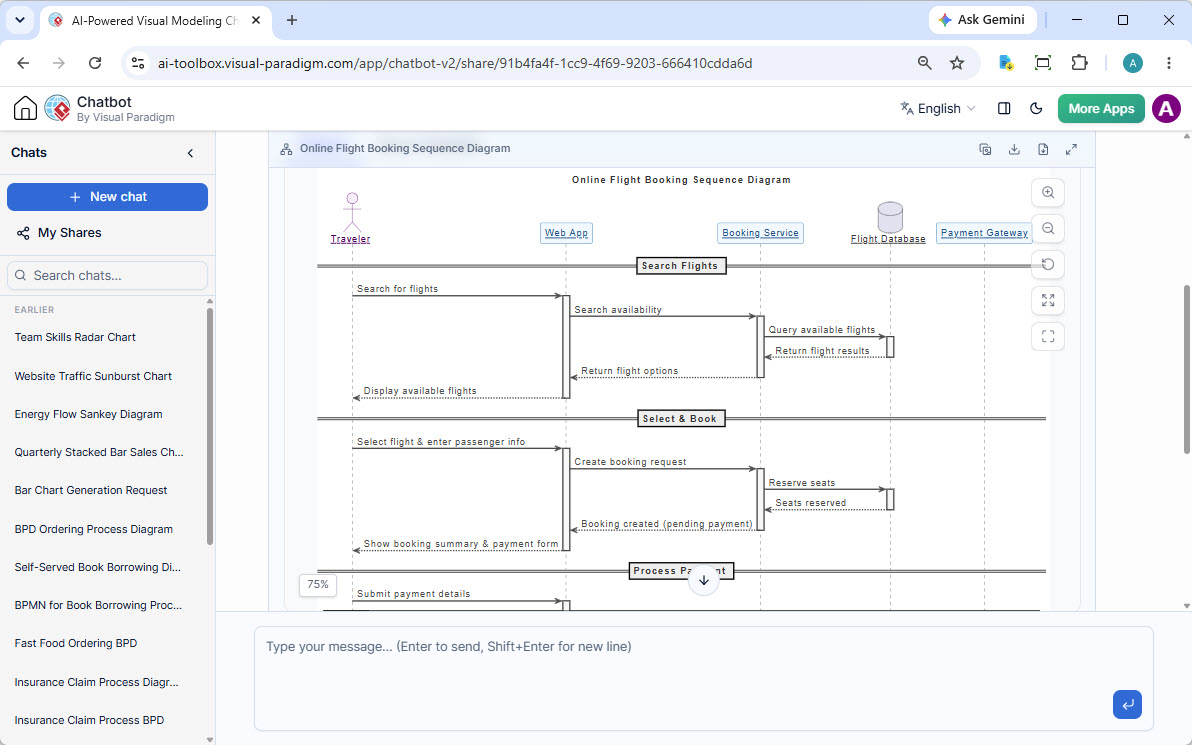The height and width of the screenshot is (745, 1192).
Task: Click the Search Flights divider label
Action: 680,266
